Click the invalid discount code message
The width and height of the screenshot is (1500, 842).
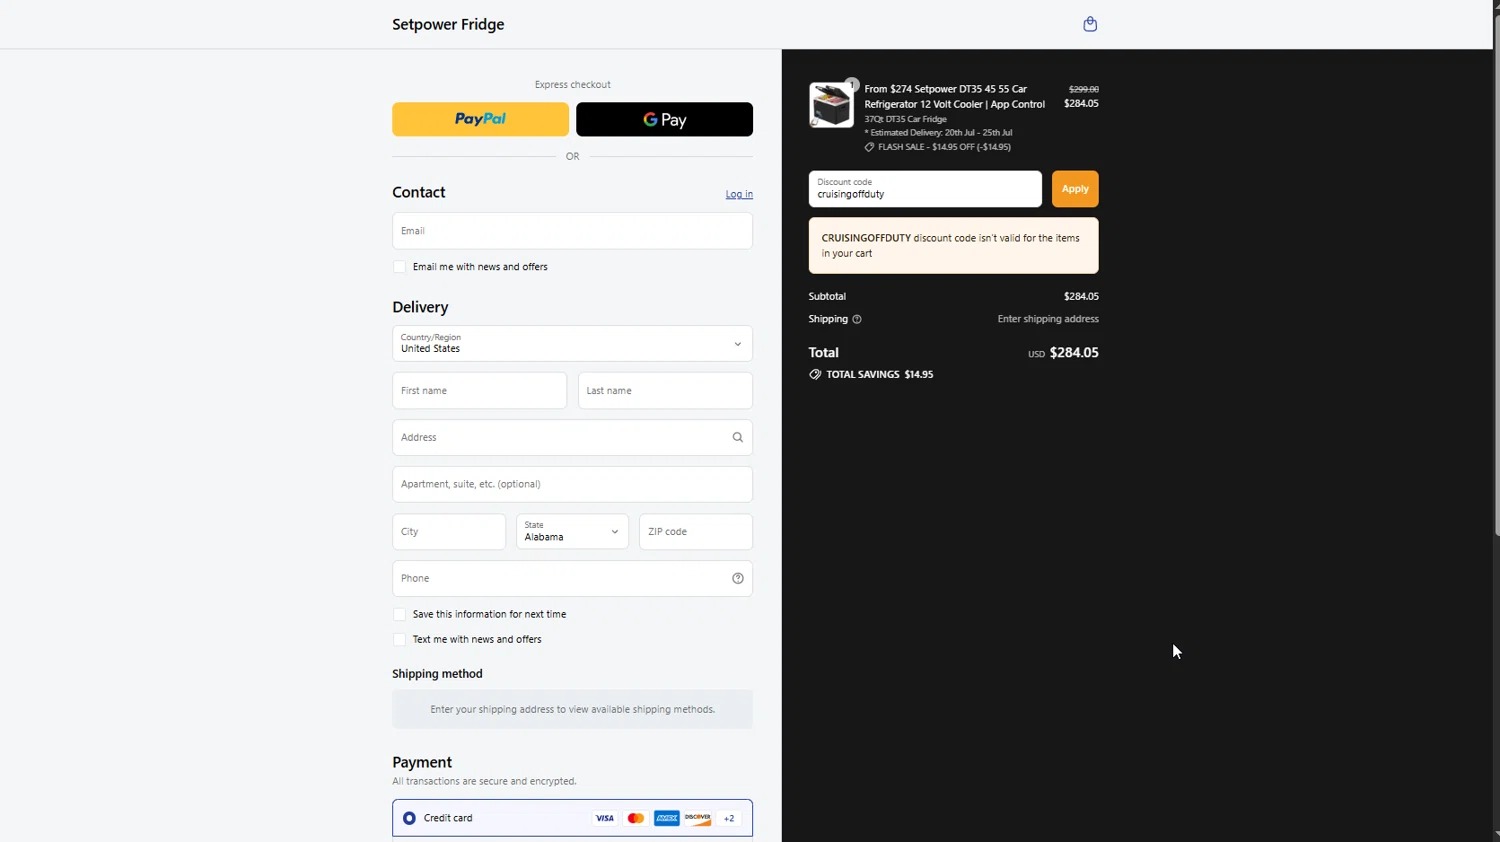[953, 246]
